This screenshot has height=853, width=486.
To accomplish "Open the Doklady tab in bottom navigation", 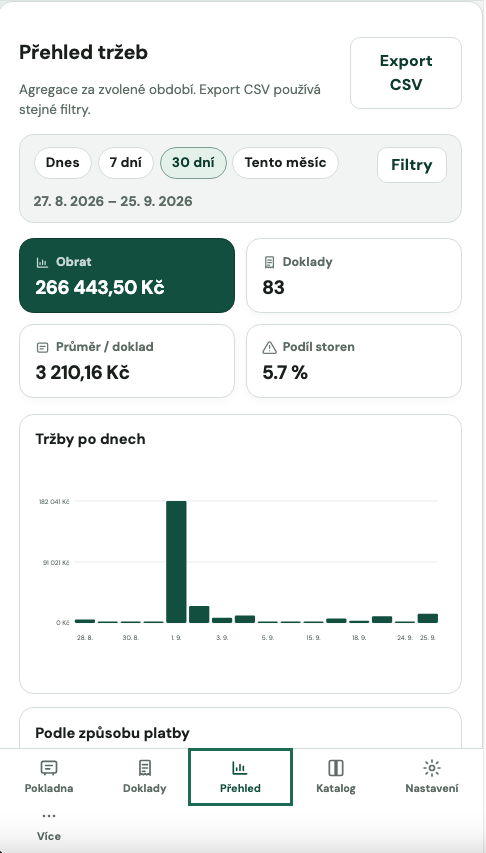I will click(145, 777).
